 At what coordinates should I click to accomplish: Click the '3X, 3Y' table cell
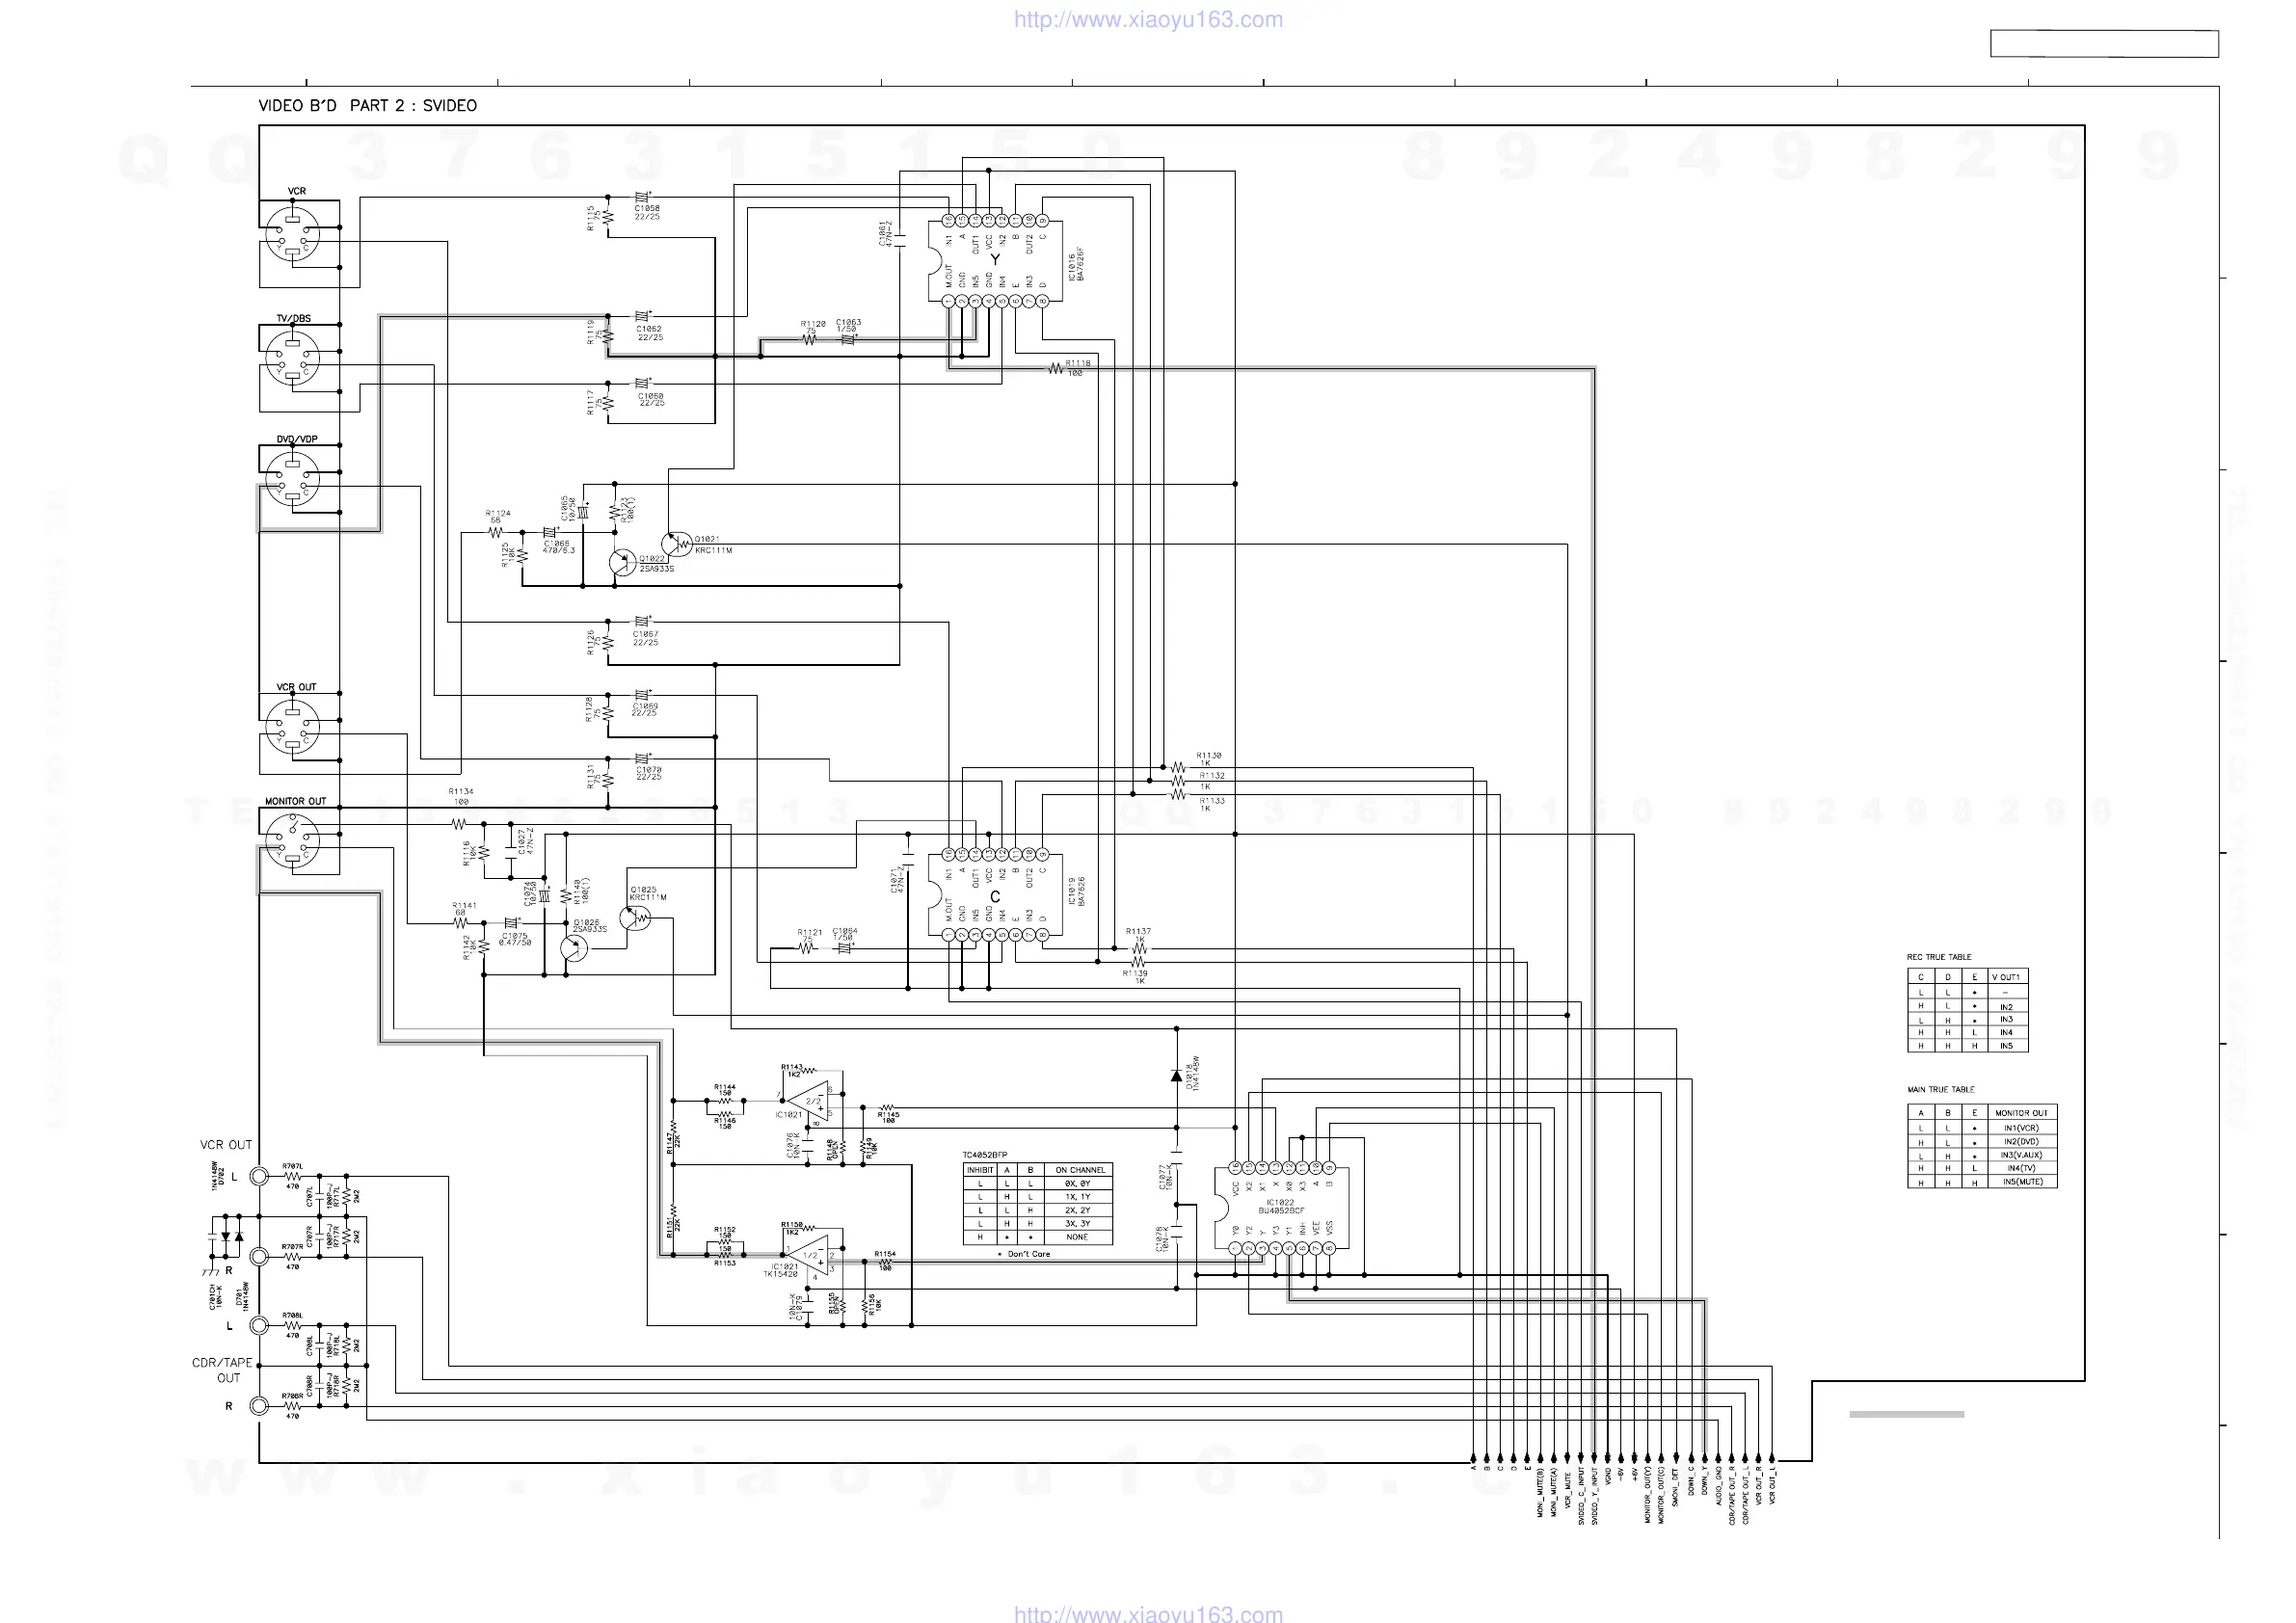(1078, 1223)
